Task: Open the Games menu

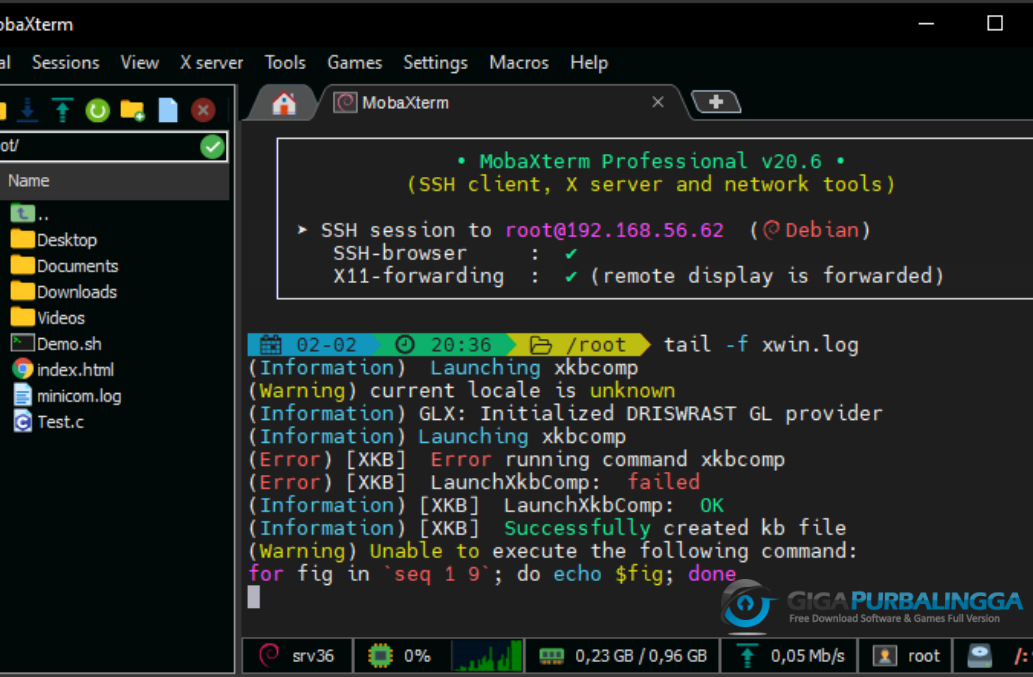Action: click(x=354, y=63)
